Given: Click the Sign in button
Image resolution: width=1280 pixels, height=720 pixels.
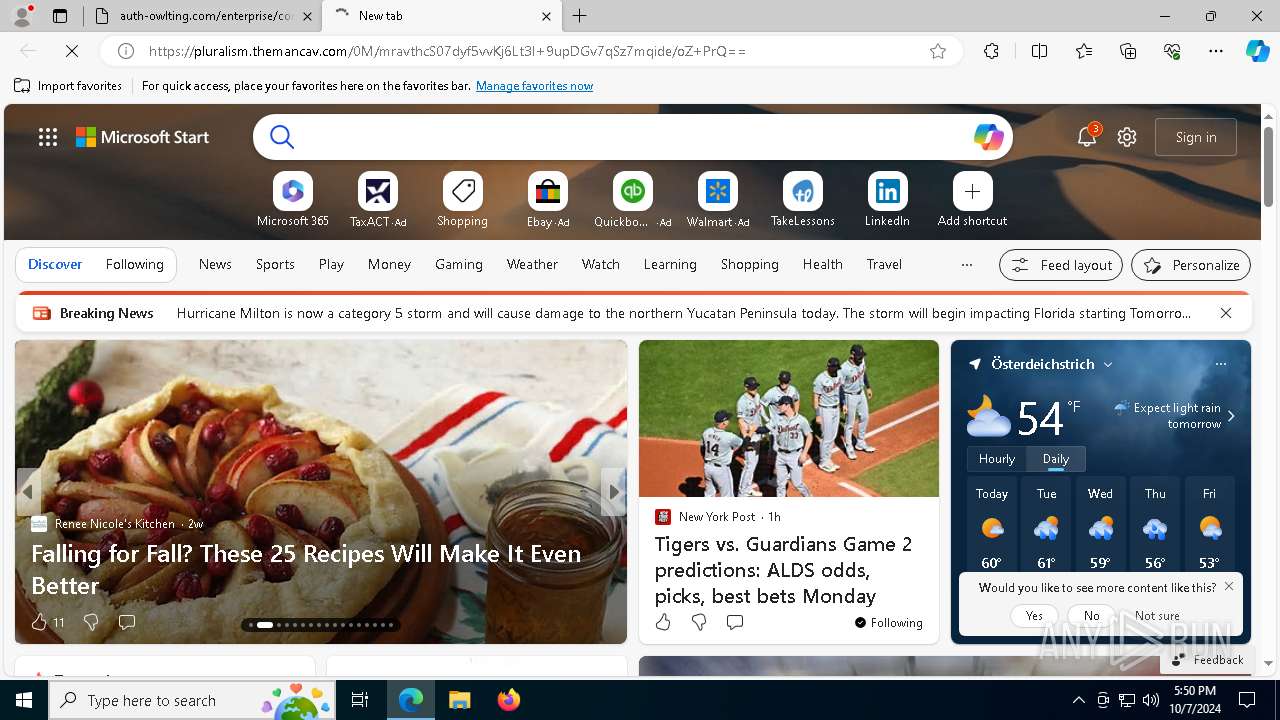Looking at the screenshot, I should point(1196,137).
